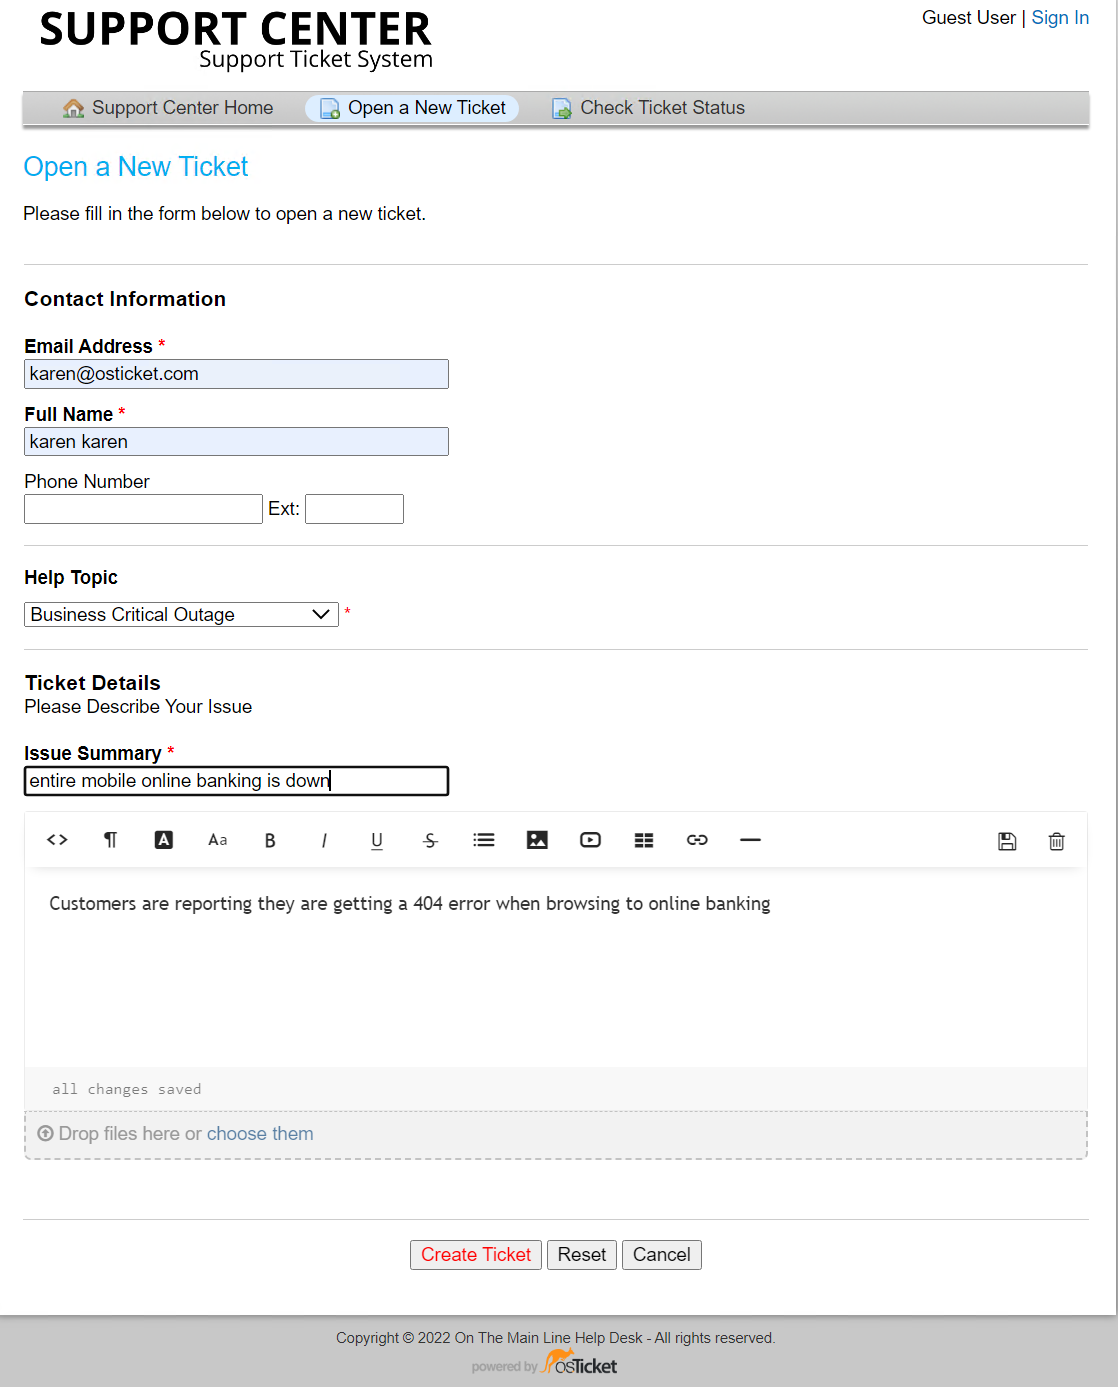Insert an image in editor
The height and width of the screenshot is (1387, 1119).
pyautogui.click(x=537, y=840)
